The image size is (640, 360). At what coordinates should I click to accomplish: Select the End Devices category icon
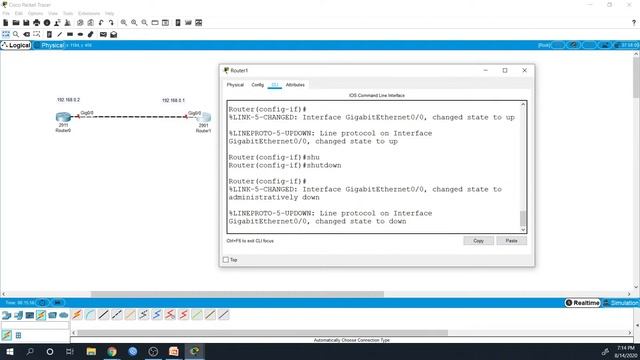[x=18, y=315]
